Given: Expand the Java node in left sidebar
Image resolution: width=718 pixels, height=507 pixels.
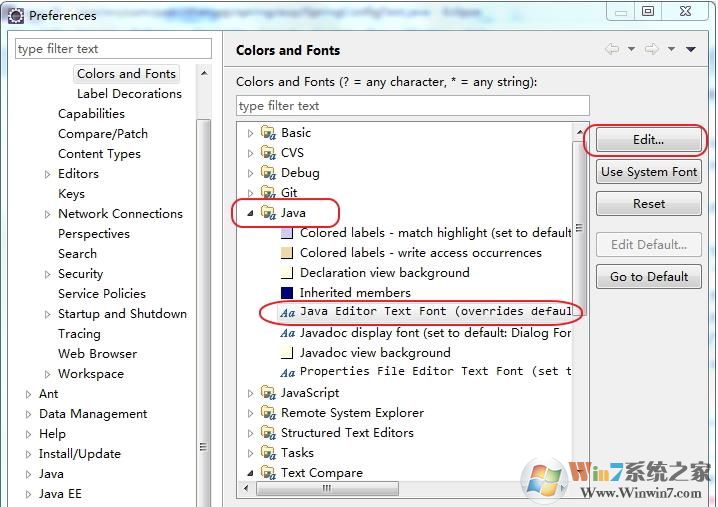Looking at the screenshot, I should click(28, 474).
